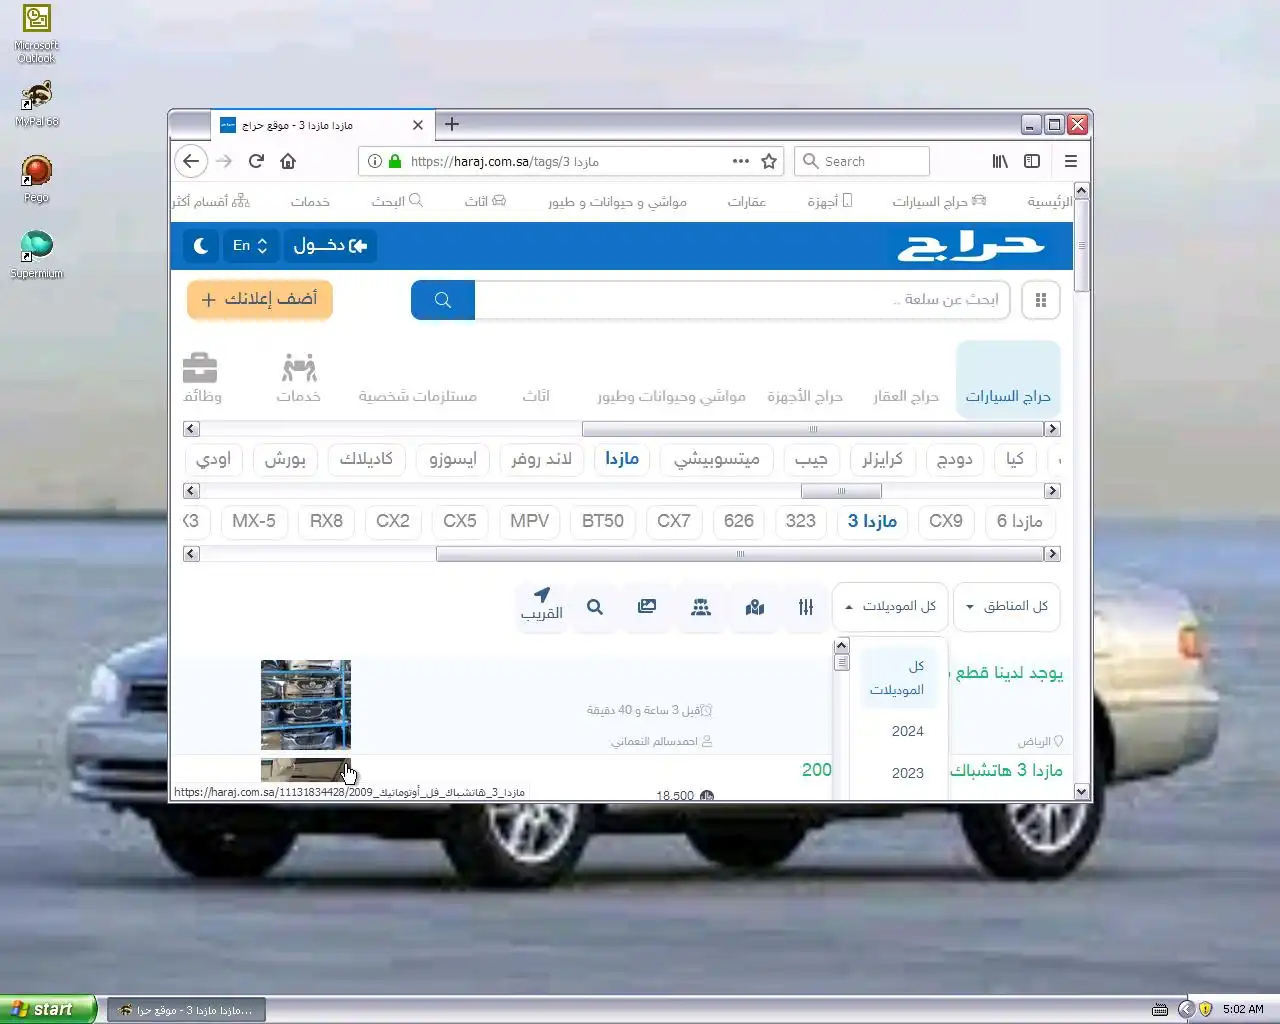Click the map location filter icon
Screen dimensions: 1280x1024
tap(755, 607)
